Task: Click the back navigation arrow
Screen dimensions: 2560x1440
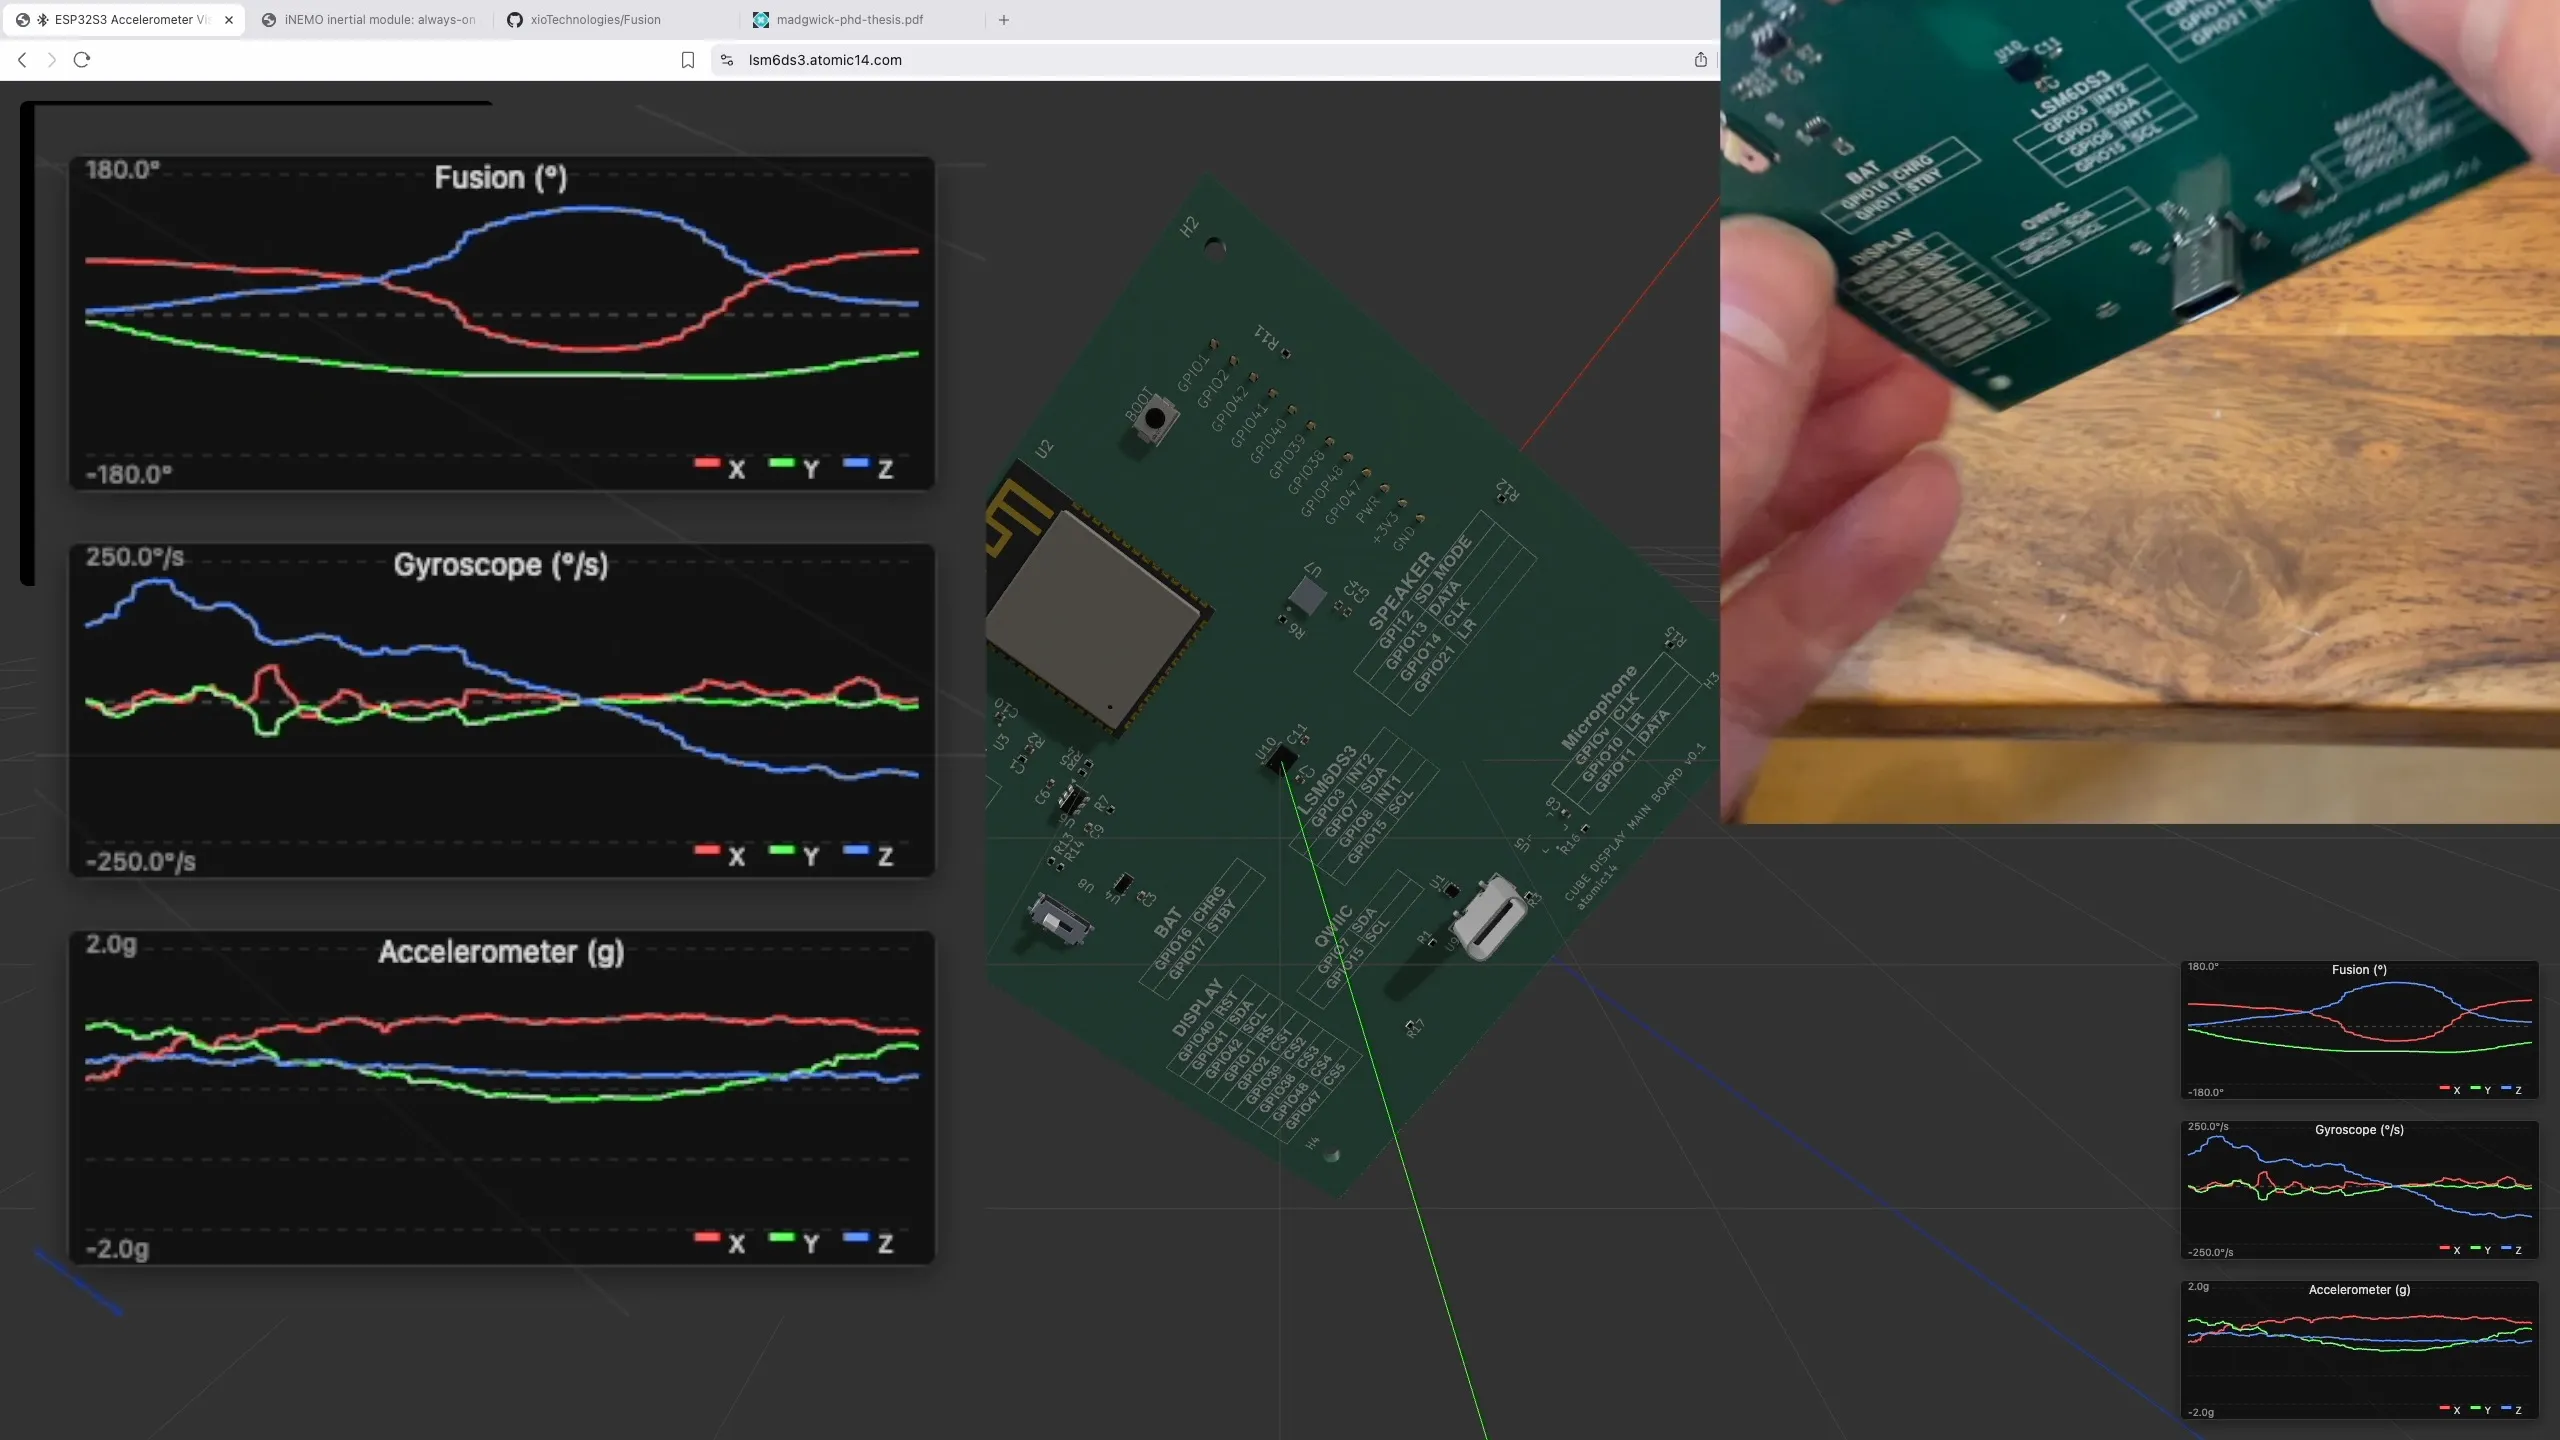Action: [22, 60]
